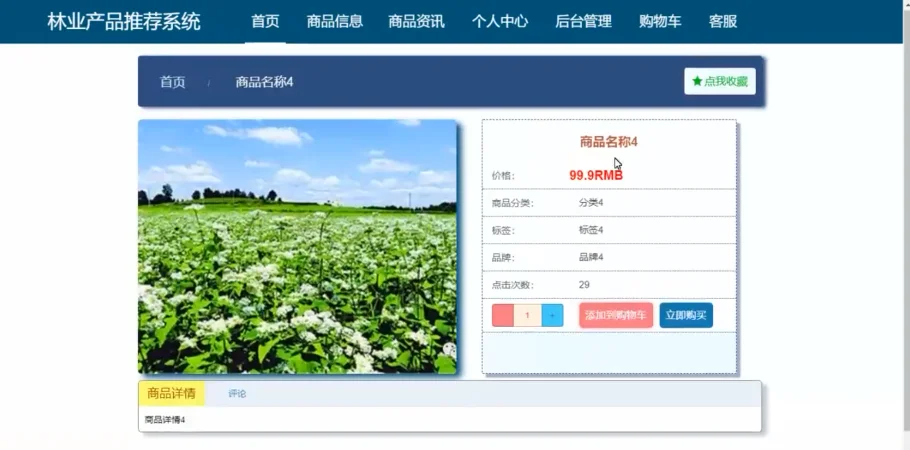
Task: Click the star icon in 点我收藏
Action: click(697, 81)
